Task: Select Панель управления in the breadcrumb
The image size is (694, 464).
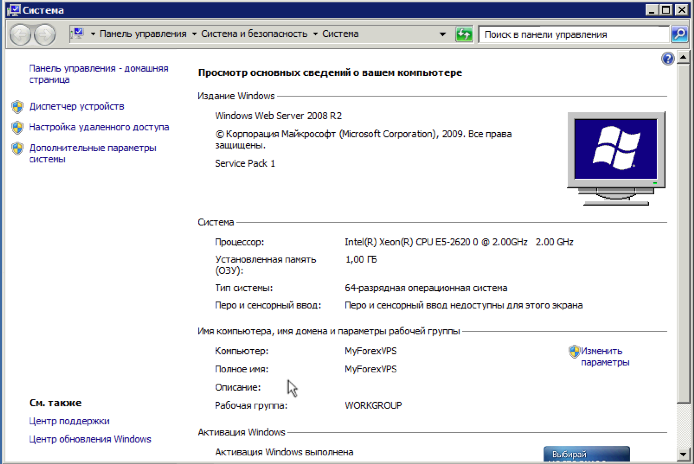Action: [143, 34]
